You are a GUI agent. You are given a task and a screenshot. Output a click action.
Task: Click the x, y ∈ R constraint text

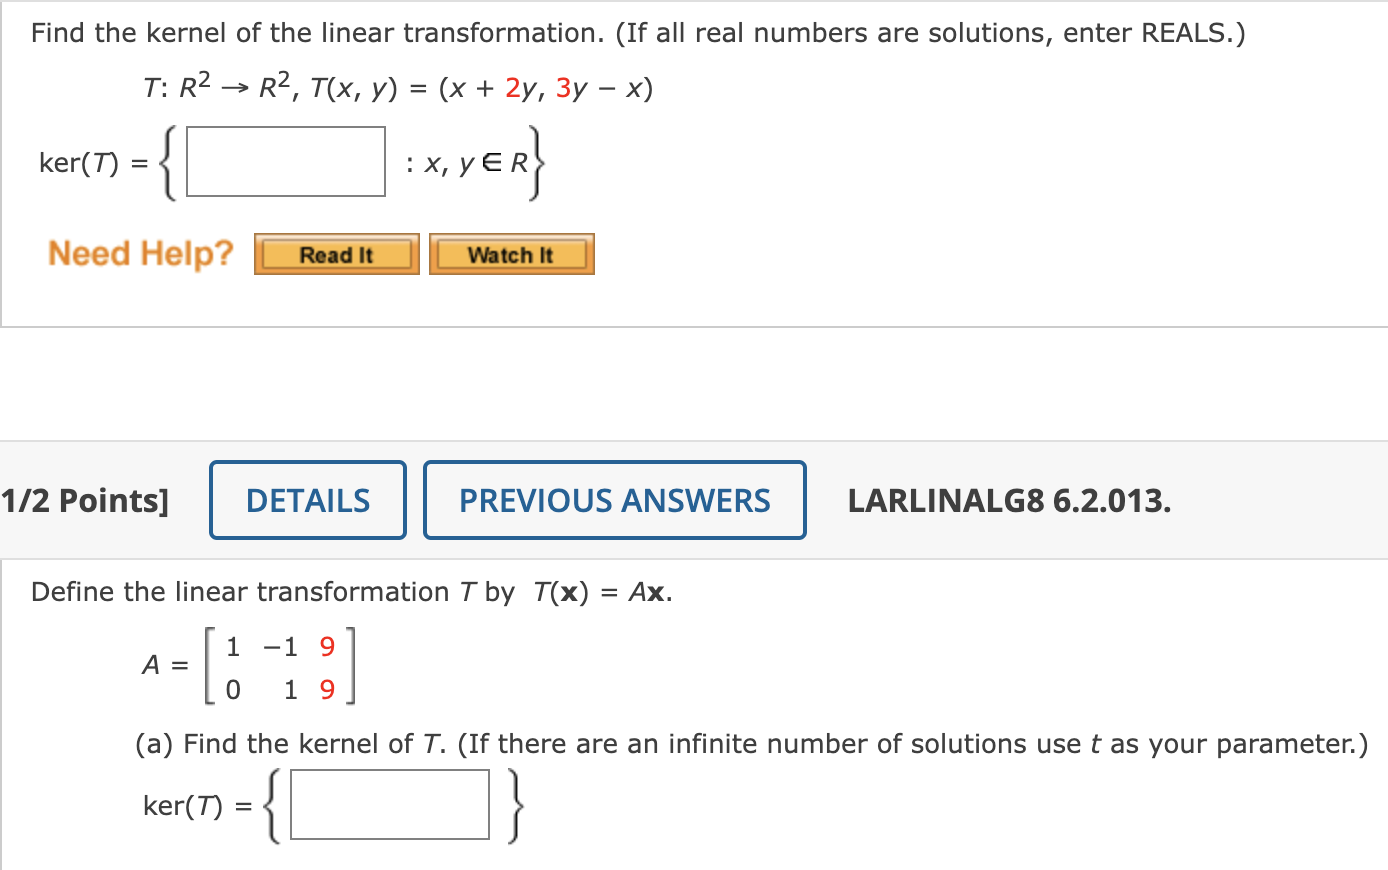468,162
